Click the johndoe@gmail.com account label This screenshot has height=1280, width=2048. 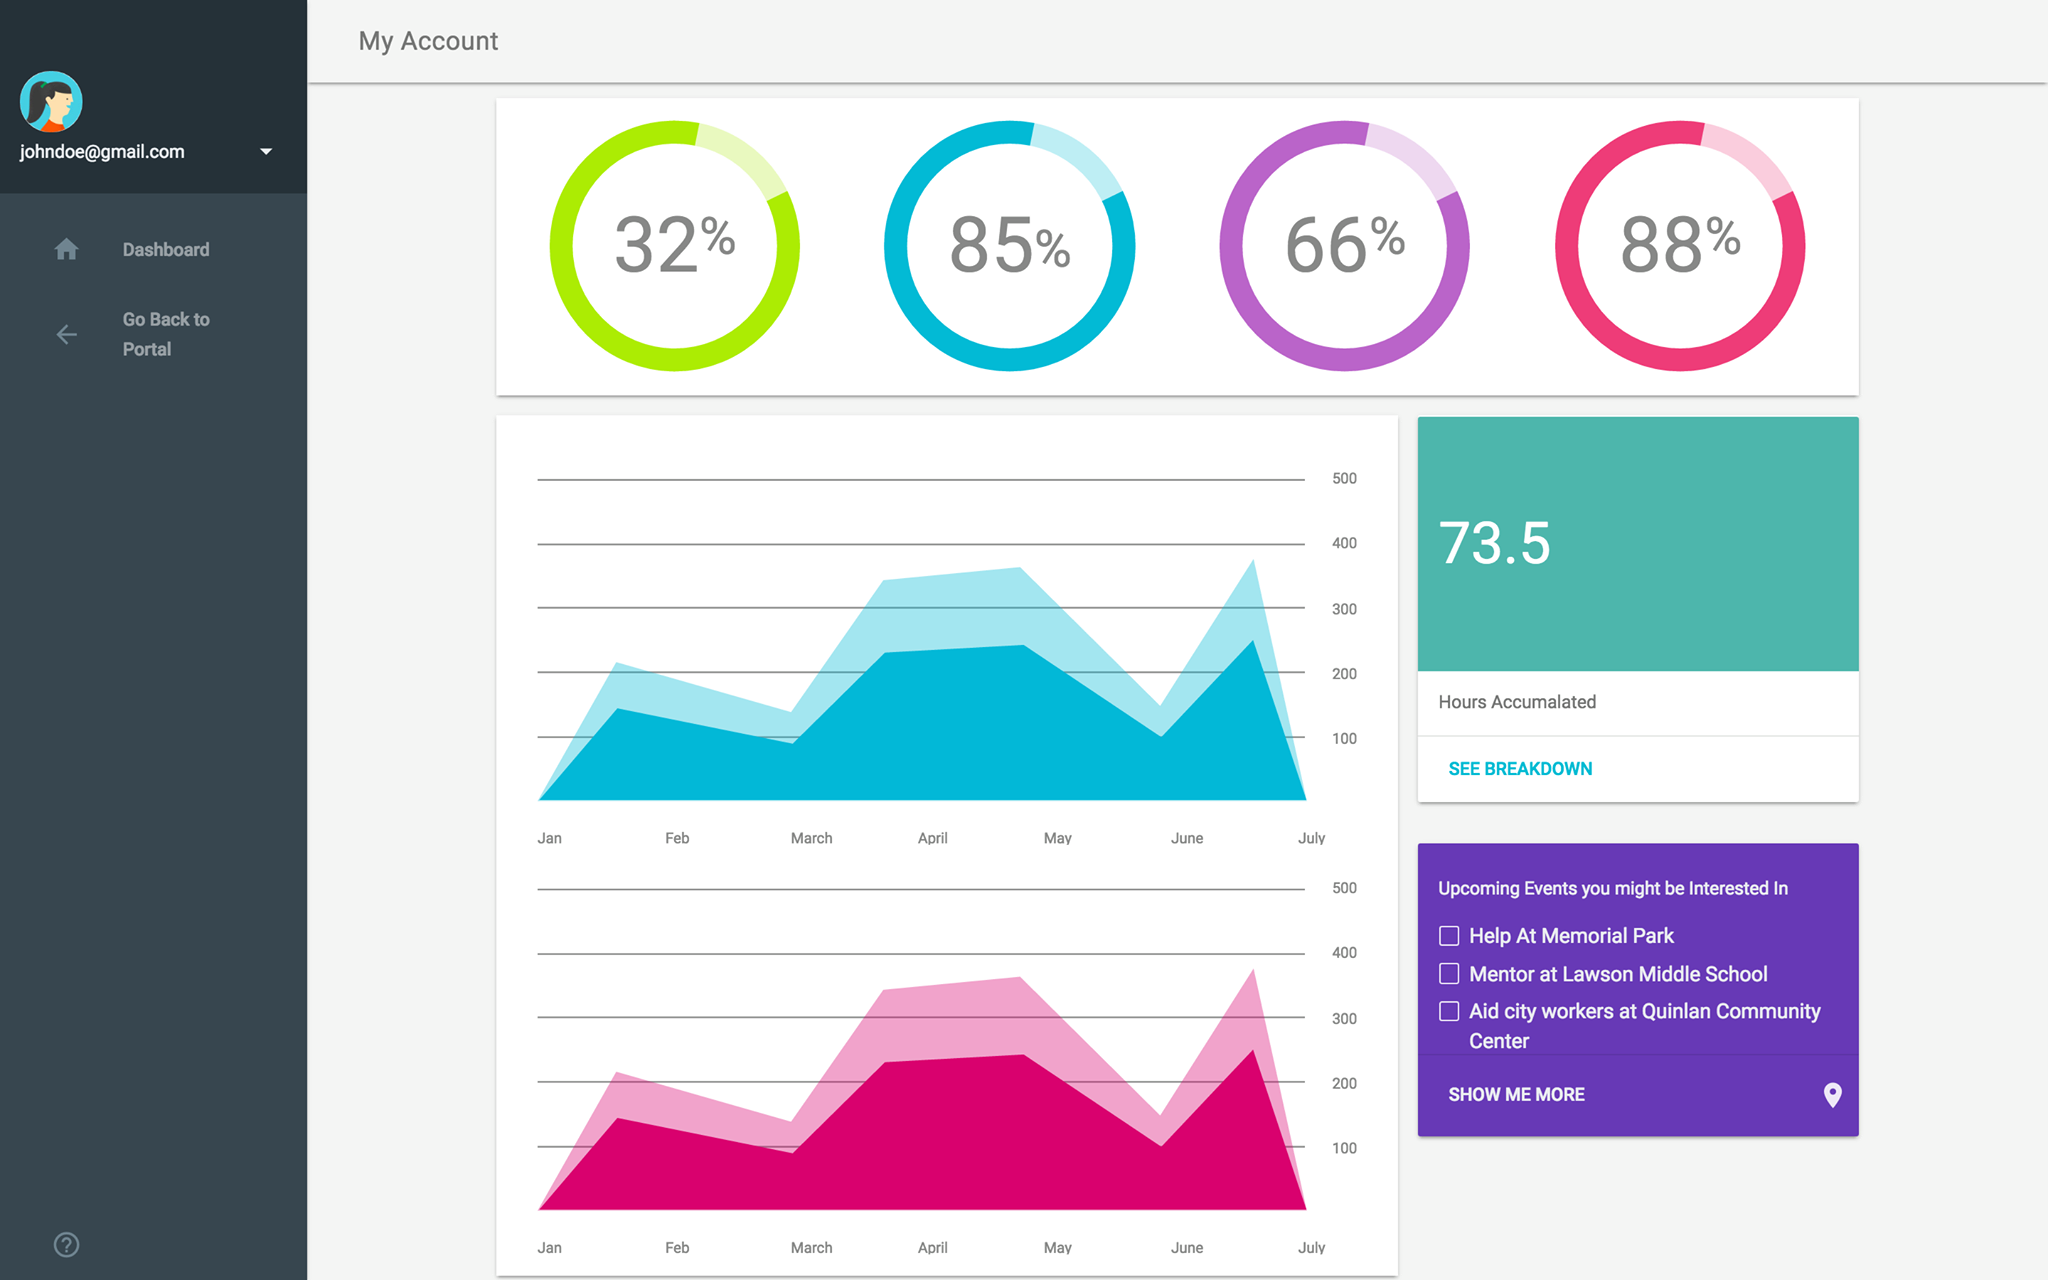[102, 152]
